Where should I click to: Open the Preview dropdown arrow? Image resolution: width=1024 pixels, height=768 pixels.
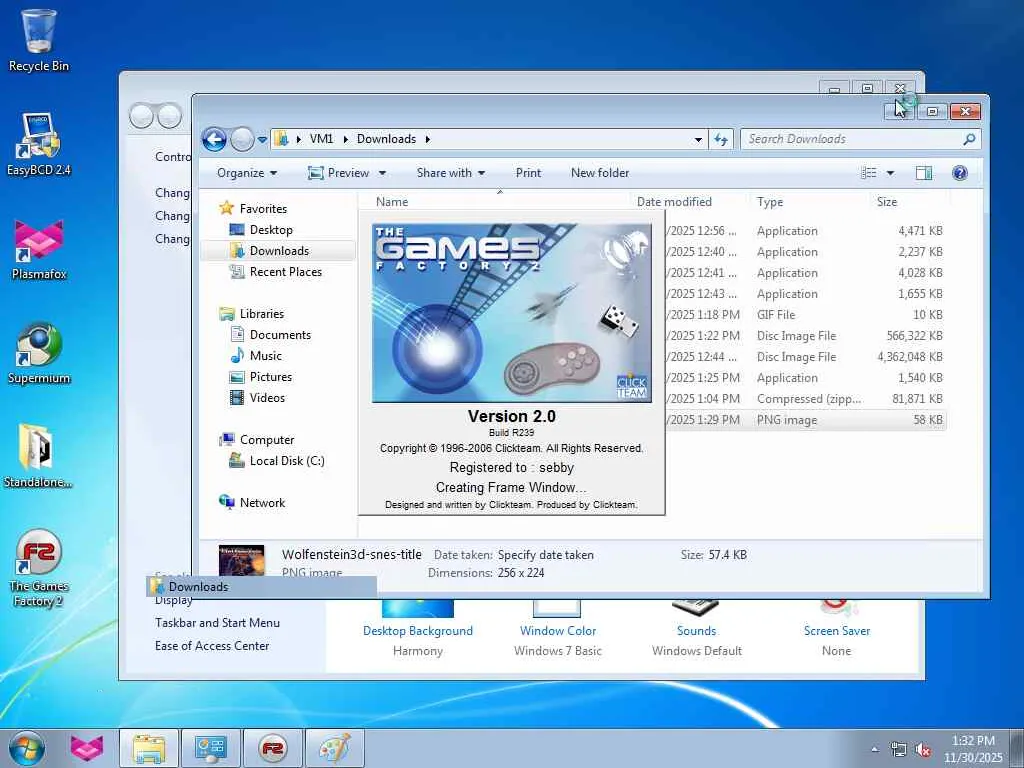[x=382, y=173]
